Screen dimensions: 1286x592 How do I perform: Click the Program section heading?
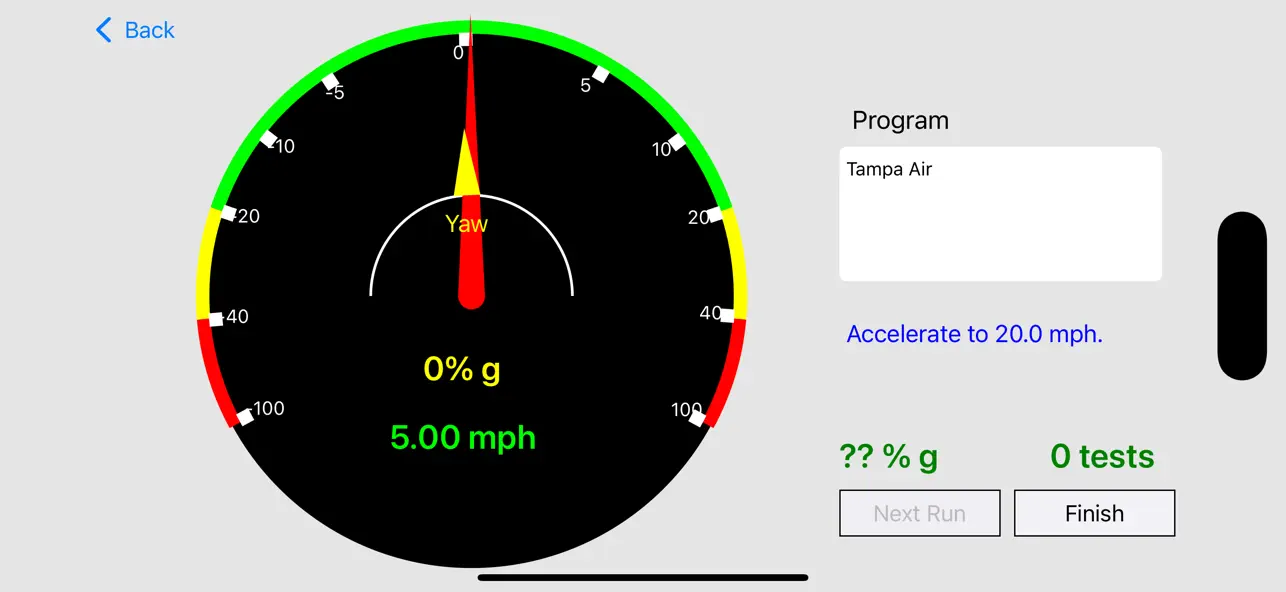click(900, 120)
